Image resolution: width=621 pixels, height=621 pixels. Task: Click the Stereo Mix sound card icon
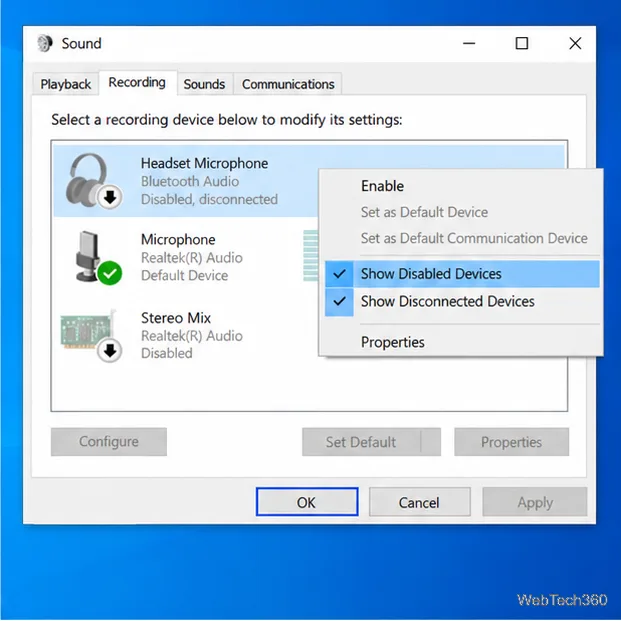tap(92, 335)
